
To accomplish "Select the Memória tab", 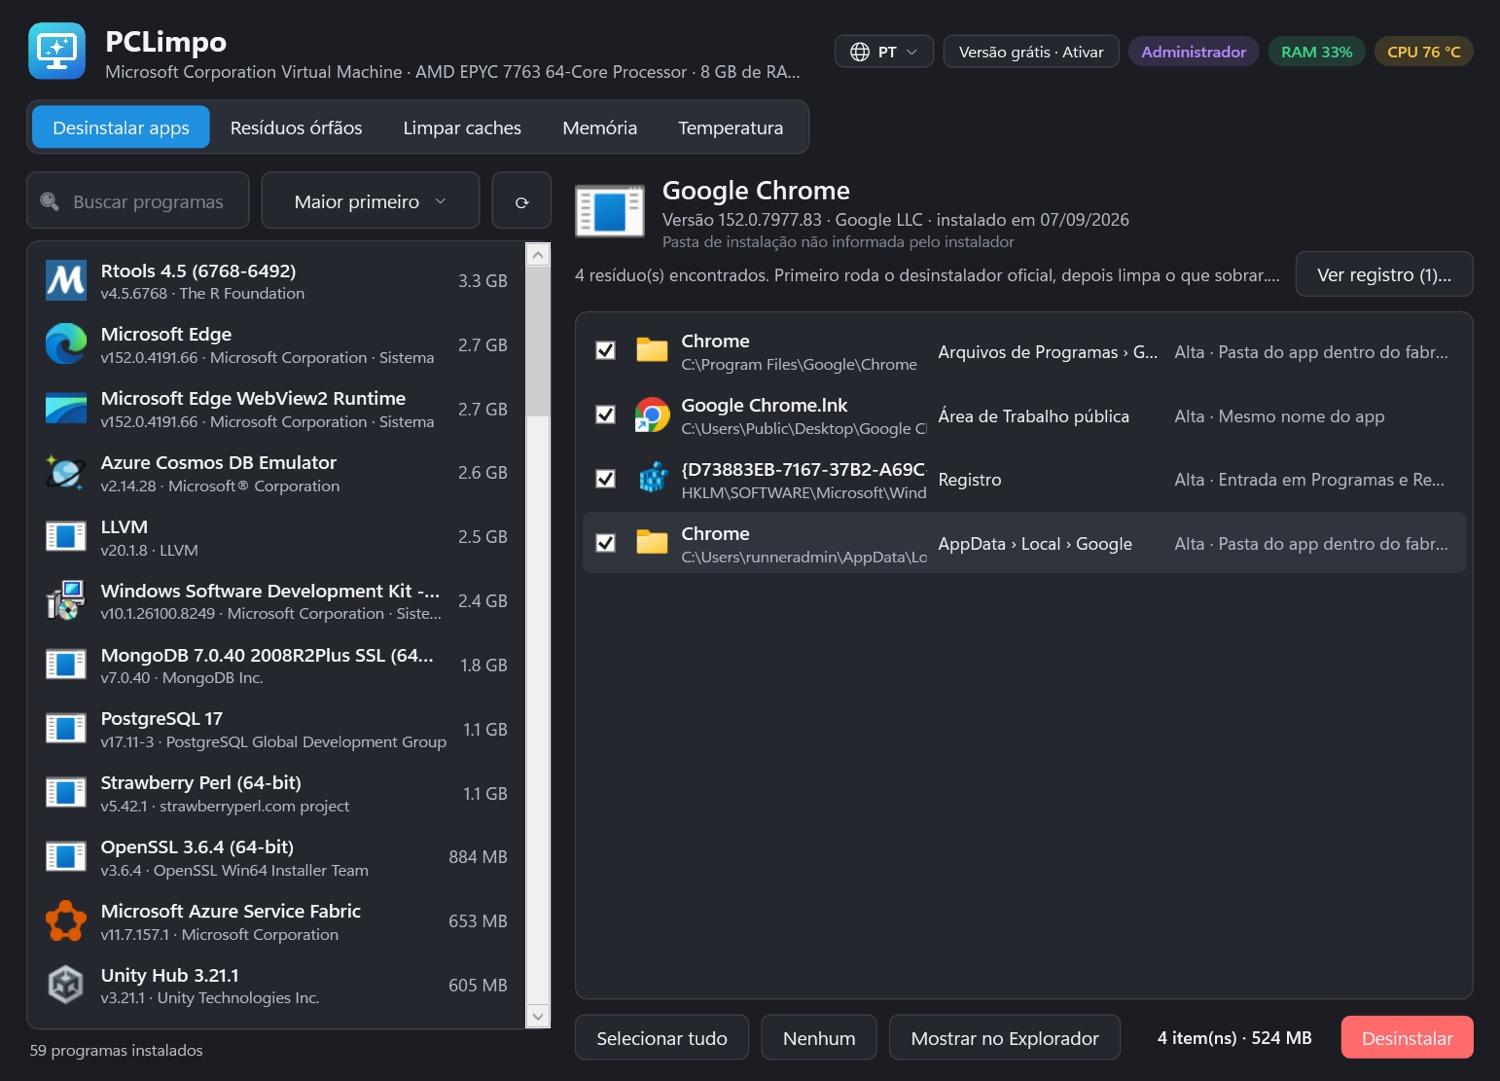I will 600,128.
